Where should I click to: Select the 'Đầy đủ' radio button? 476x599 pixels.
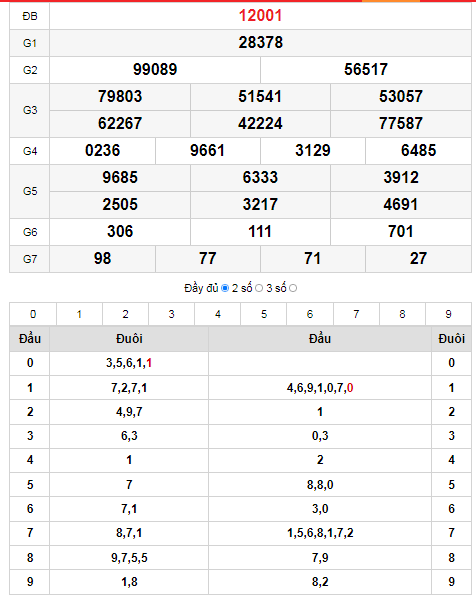tap(225, 288)
